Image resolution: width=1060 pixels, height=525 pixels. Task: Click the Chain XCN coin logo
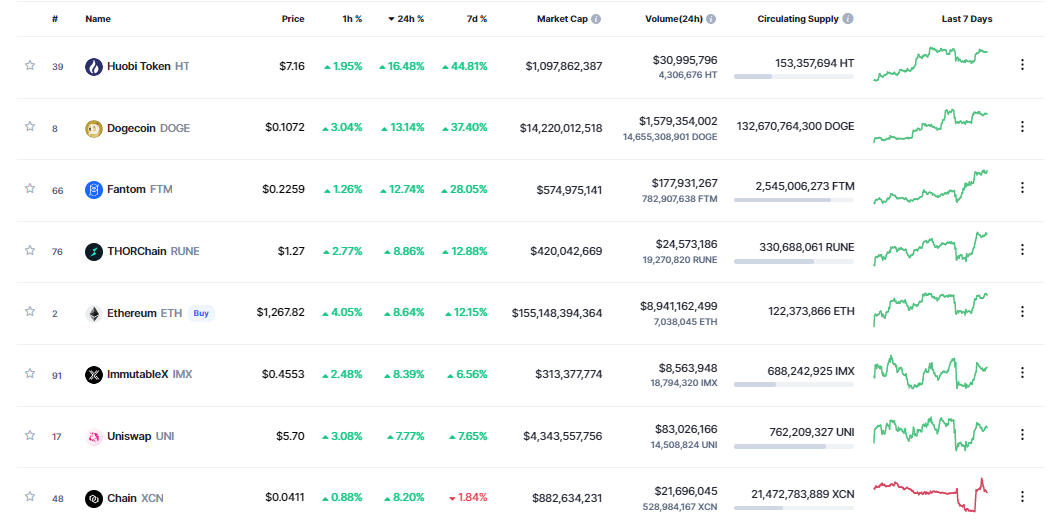(94, 499)
